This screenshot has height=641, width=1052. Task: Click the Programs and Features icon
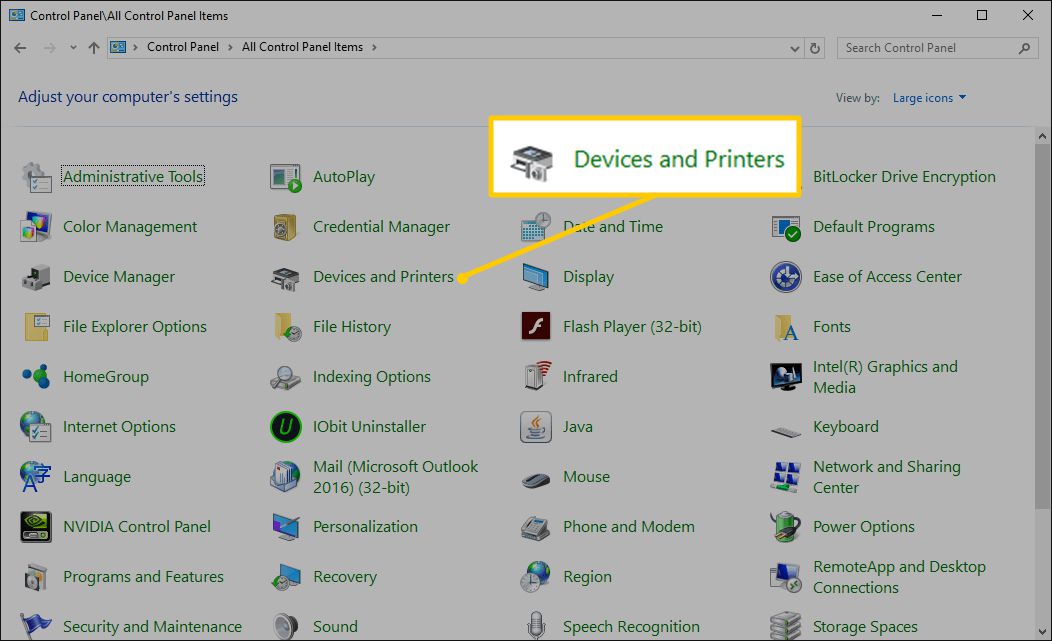click(36, 577)
